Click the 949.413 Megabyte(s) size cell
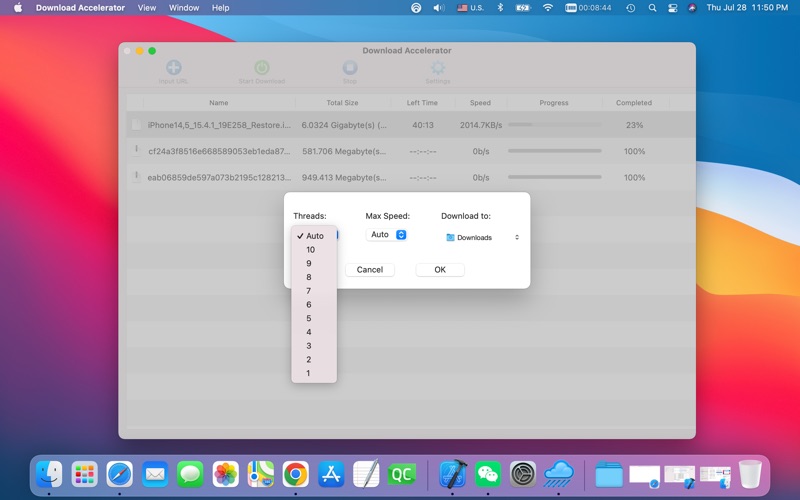This screenshot has height=500, width=800. [x=344, y=178]
